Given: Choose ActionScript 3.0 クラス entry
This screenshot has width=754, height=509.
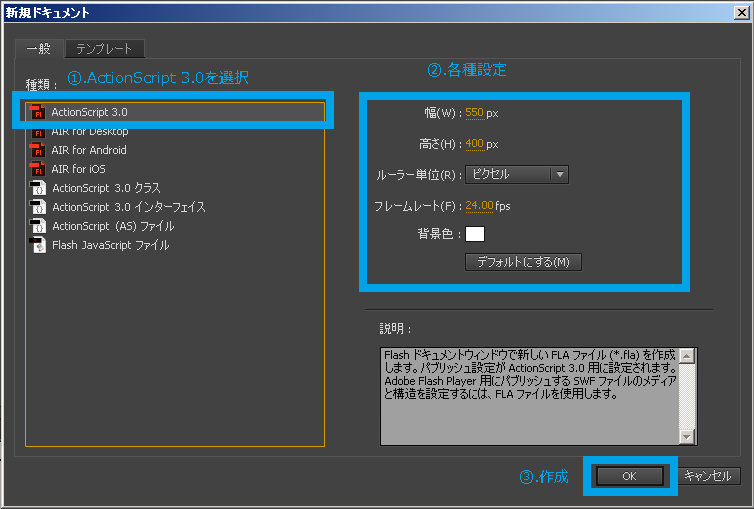Looking at the screenshot, I should tap(175, 188).
